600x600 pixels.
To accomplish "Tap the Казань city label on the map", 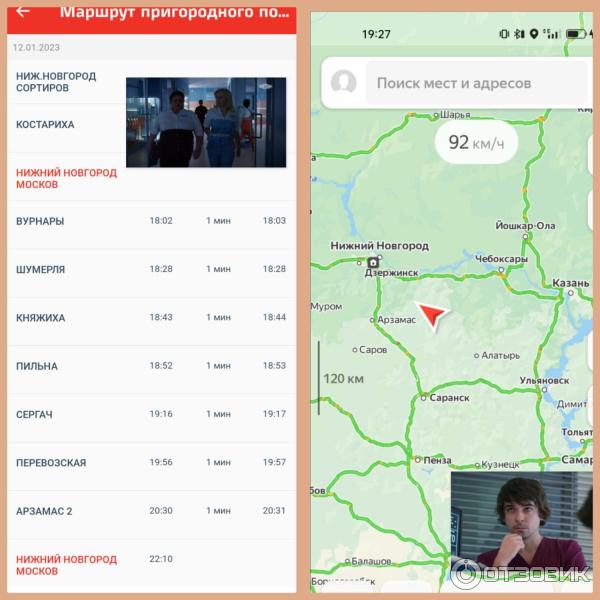I will click(x=571, y=283).
